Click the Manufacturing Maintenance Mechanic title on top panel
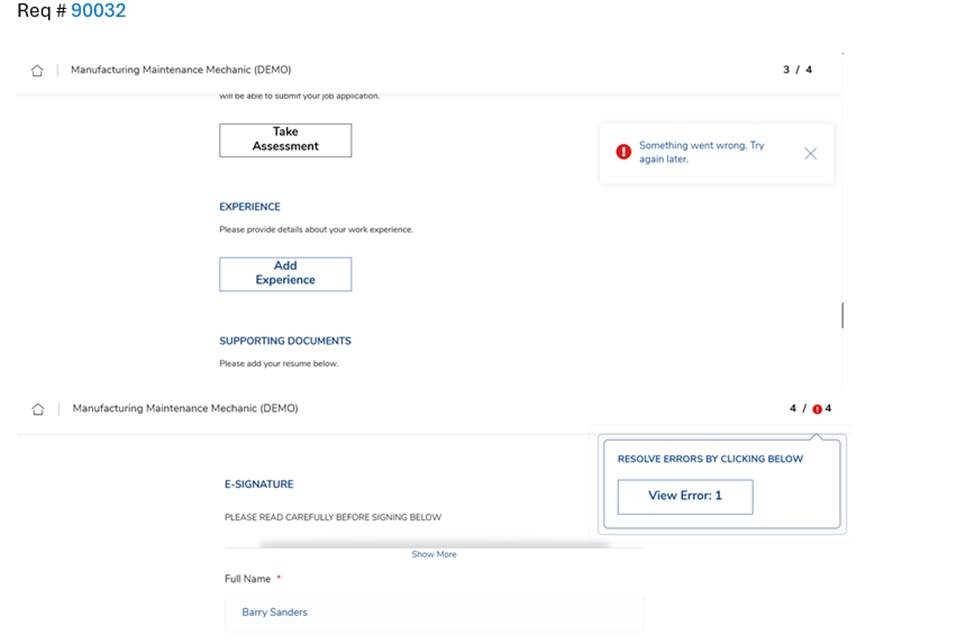The width and height of the screenshot is (975, 644). coord(180,69)
